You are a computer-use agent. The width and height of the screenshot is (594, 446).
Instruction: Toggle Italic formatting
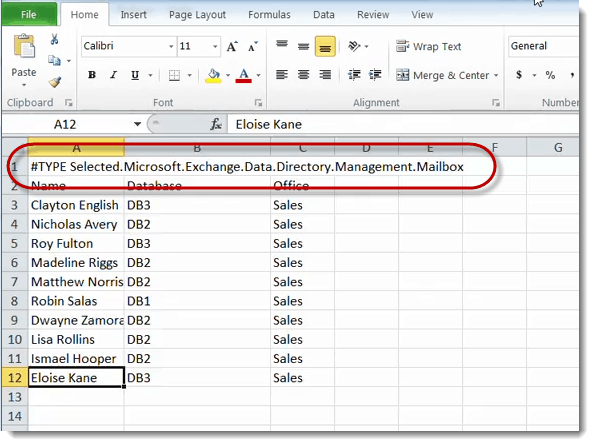(x=113, y=75)
